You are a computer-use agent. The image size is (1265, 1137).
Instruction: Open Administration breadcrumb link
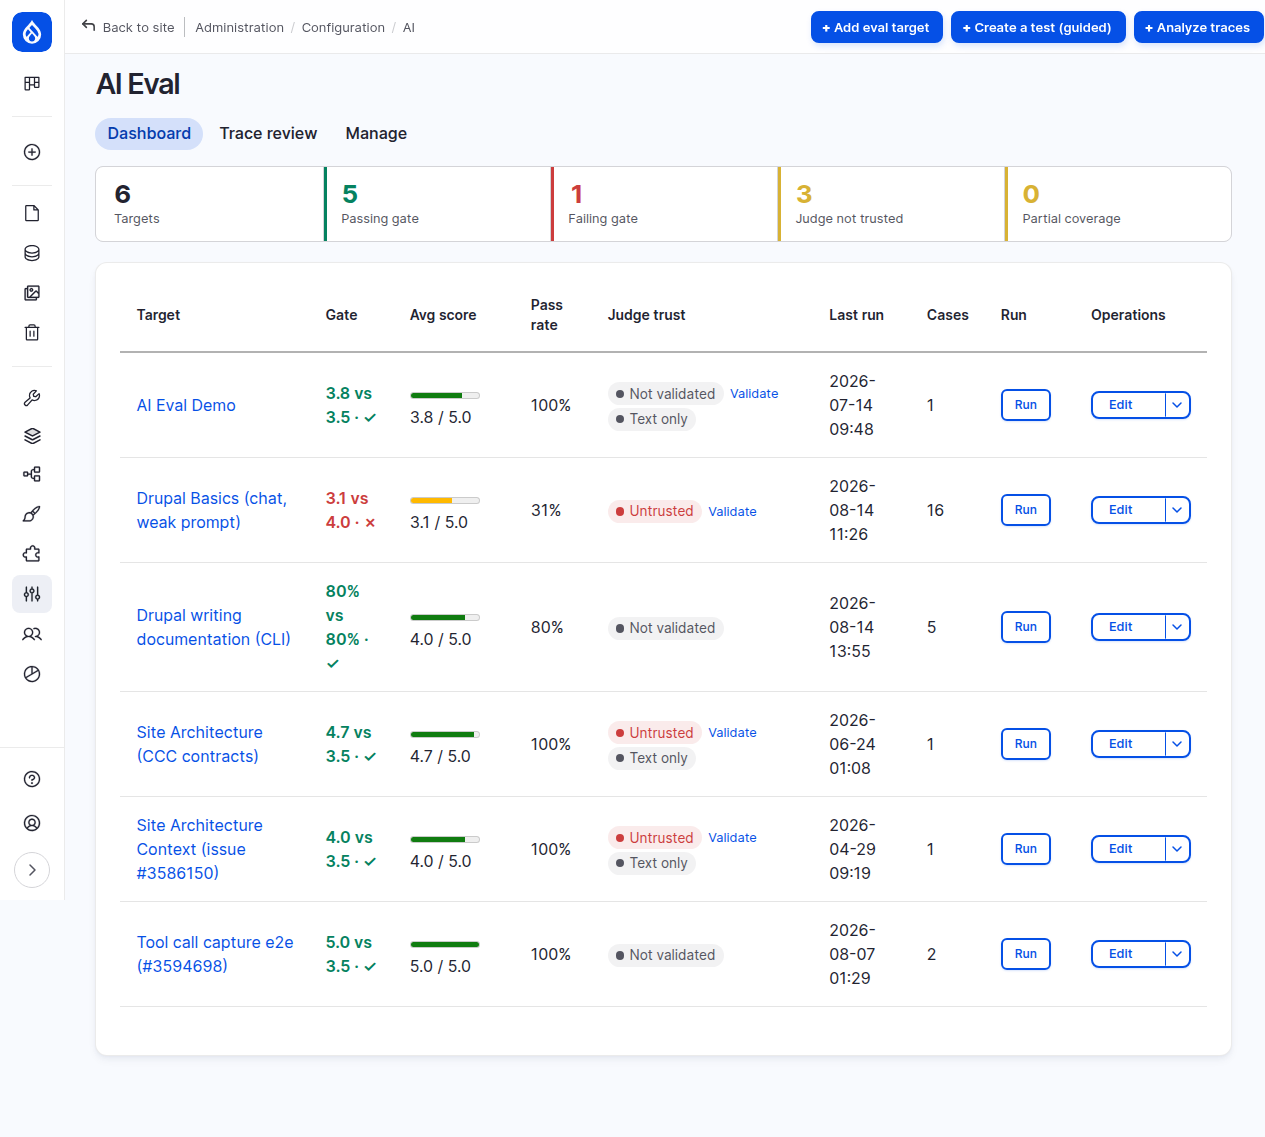pyautogui.click(x=239, y=27)
